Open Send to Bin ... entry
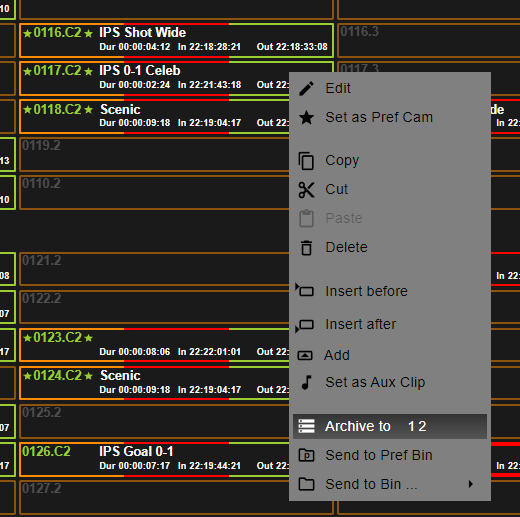 click(390, 484)
